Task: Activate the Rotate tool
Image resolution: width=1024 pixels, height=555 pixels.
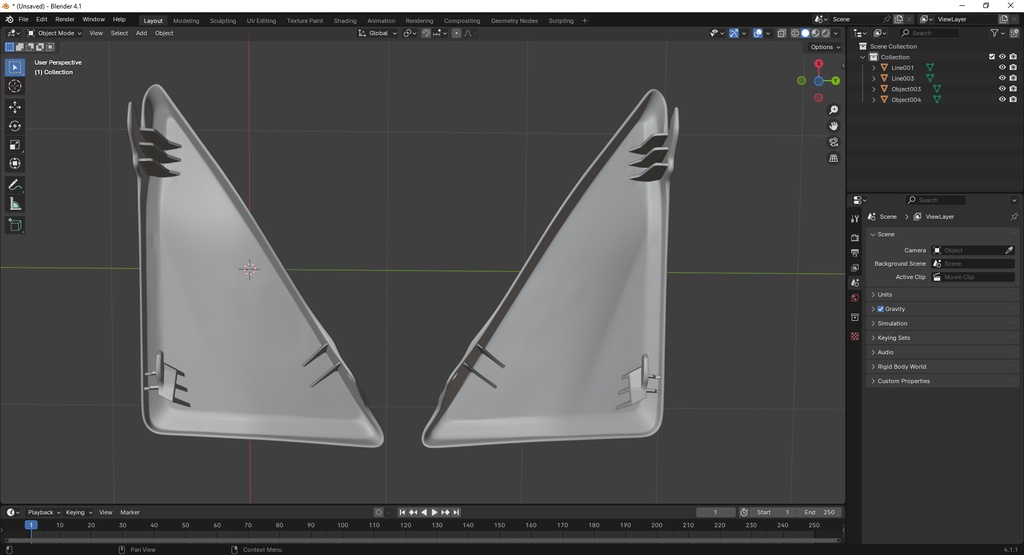Action: [x=14, y=126]
